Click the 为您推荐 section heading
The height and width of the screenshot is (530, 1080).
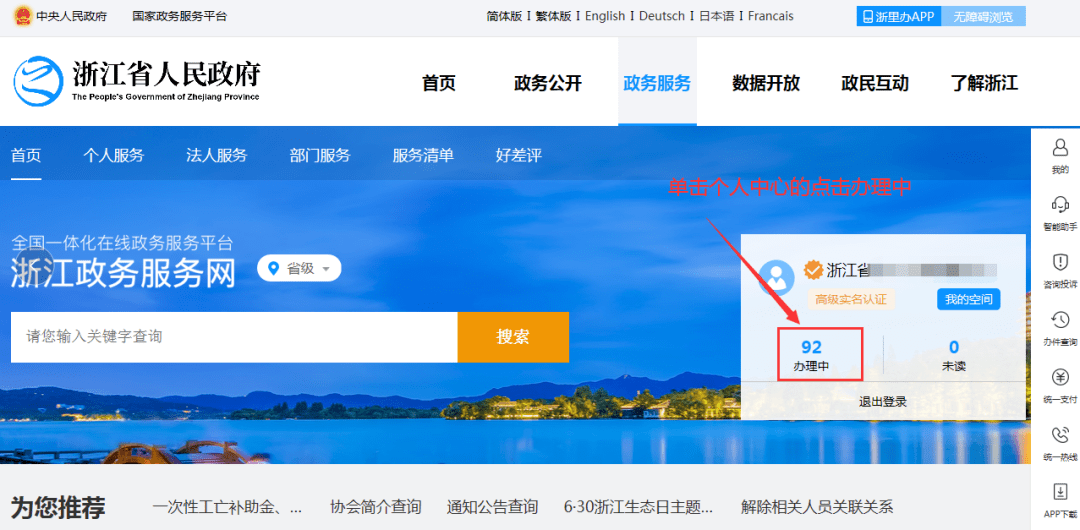tap(59, 508)
